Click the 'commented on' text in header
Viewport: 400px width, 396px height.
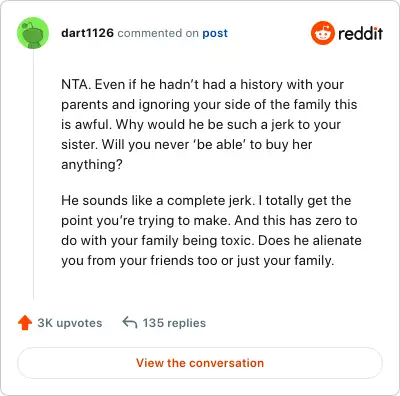158,33
